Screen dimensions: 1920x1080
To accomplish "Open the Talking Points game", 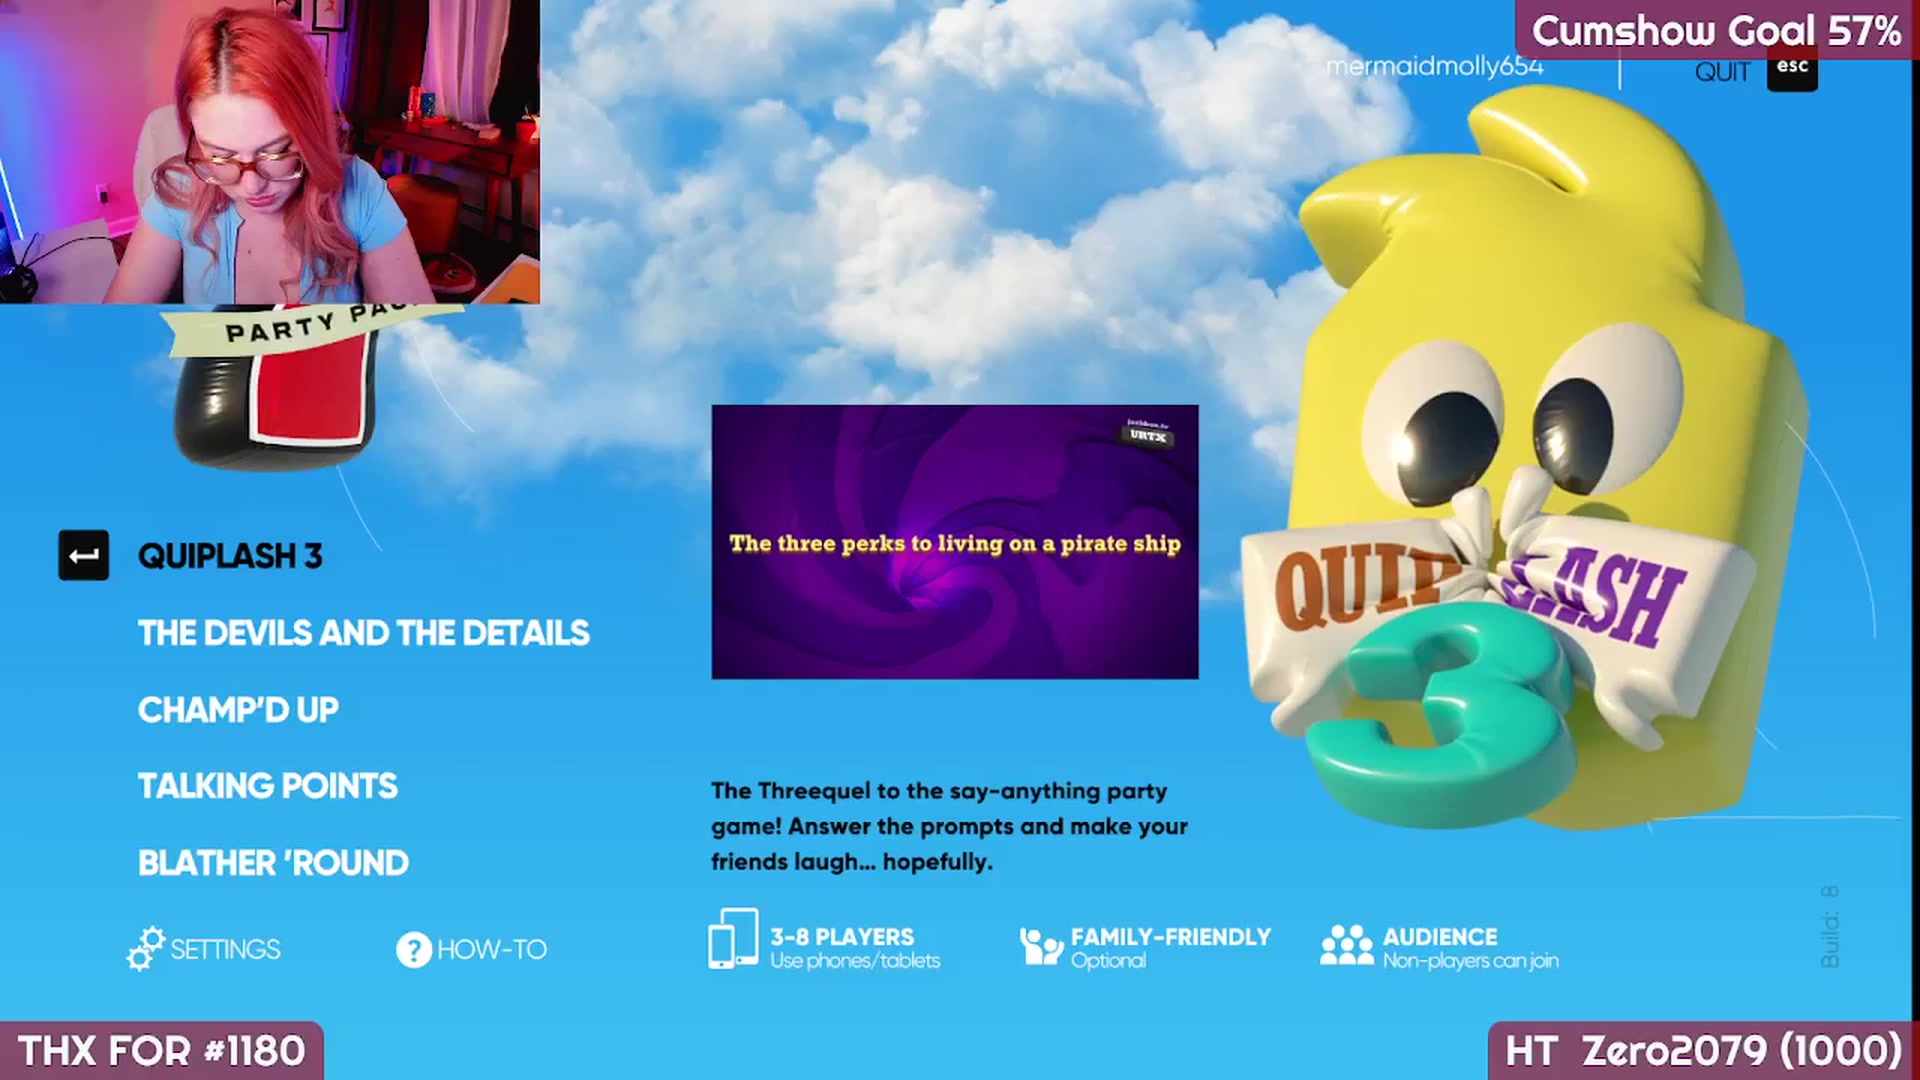I will pyautogui.click(x=268, y=786).
